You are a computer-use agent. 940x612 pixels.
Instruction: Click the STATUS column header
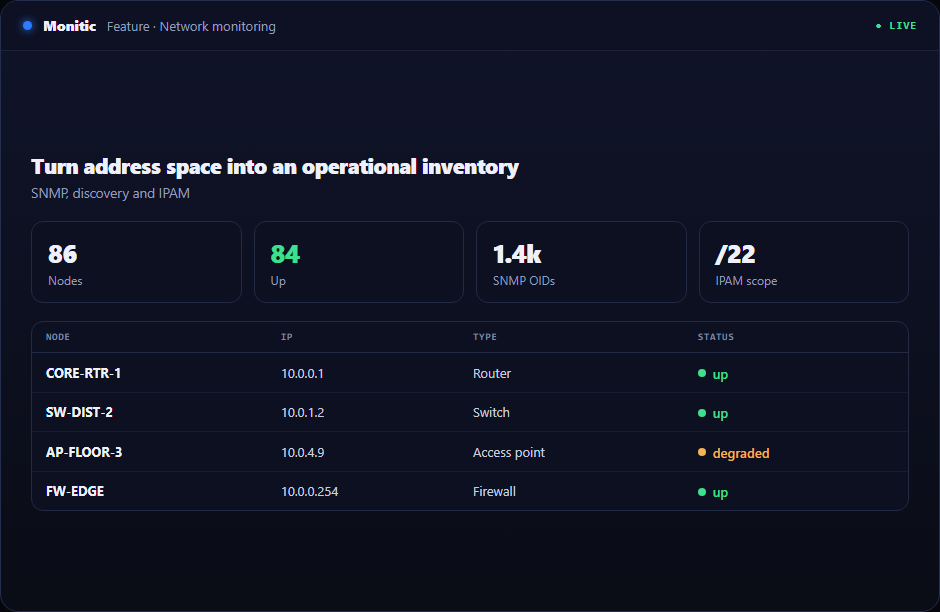(x=715, y=337)
